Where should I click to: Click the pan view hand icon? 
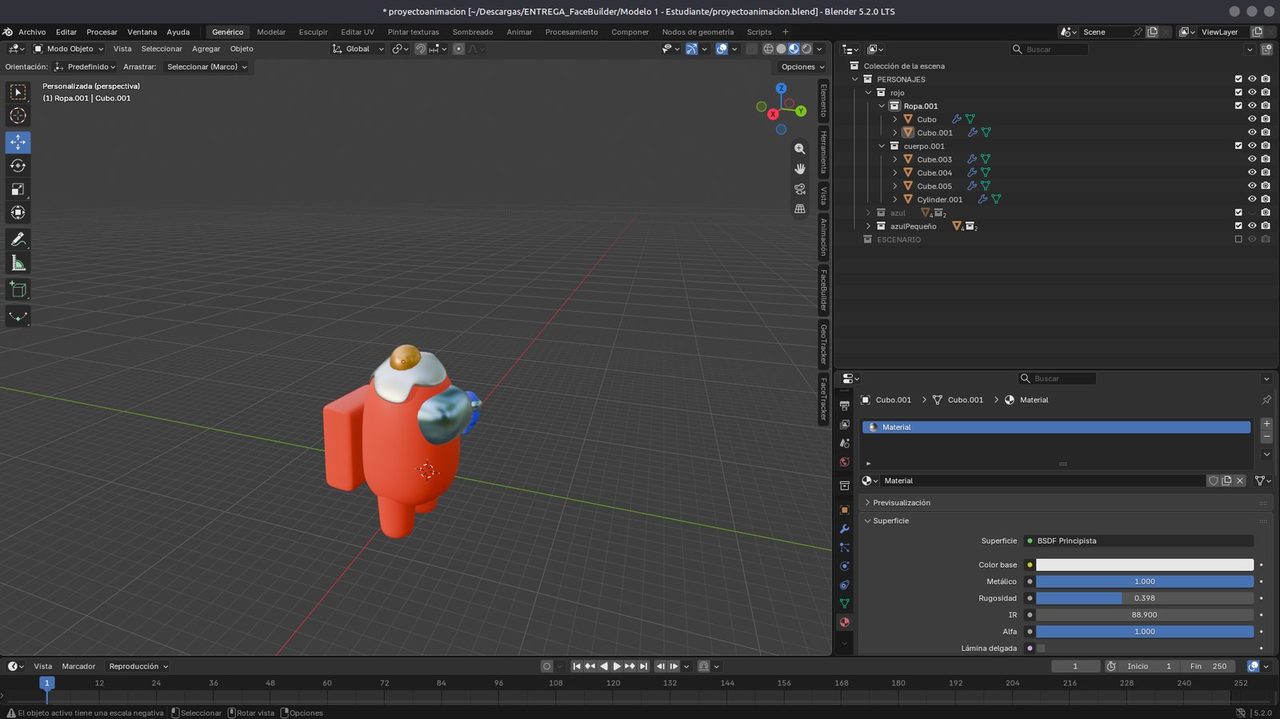click(800, 168)
